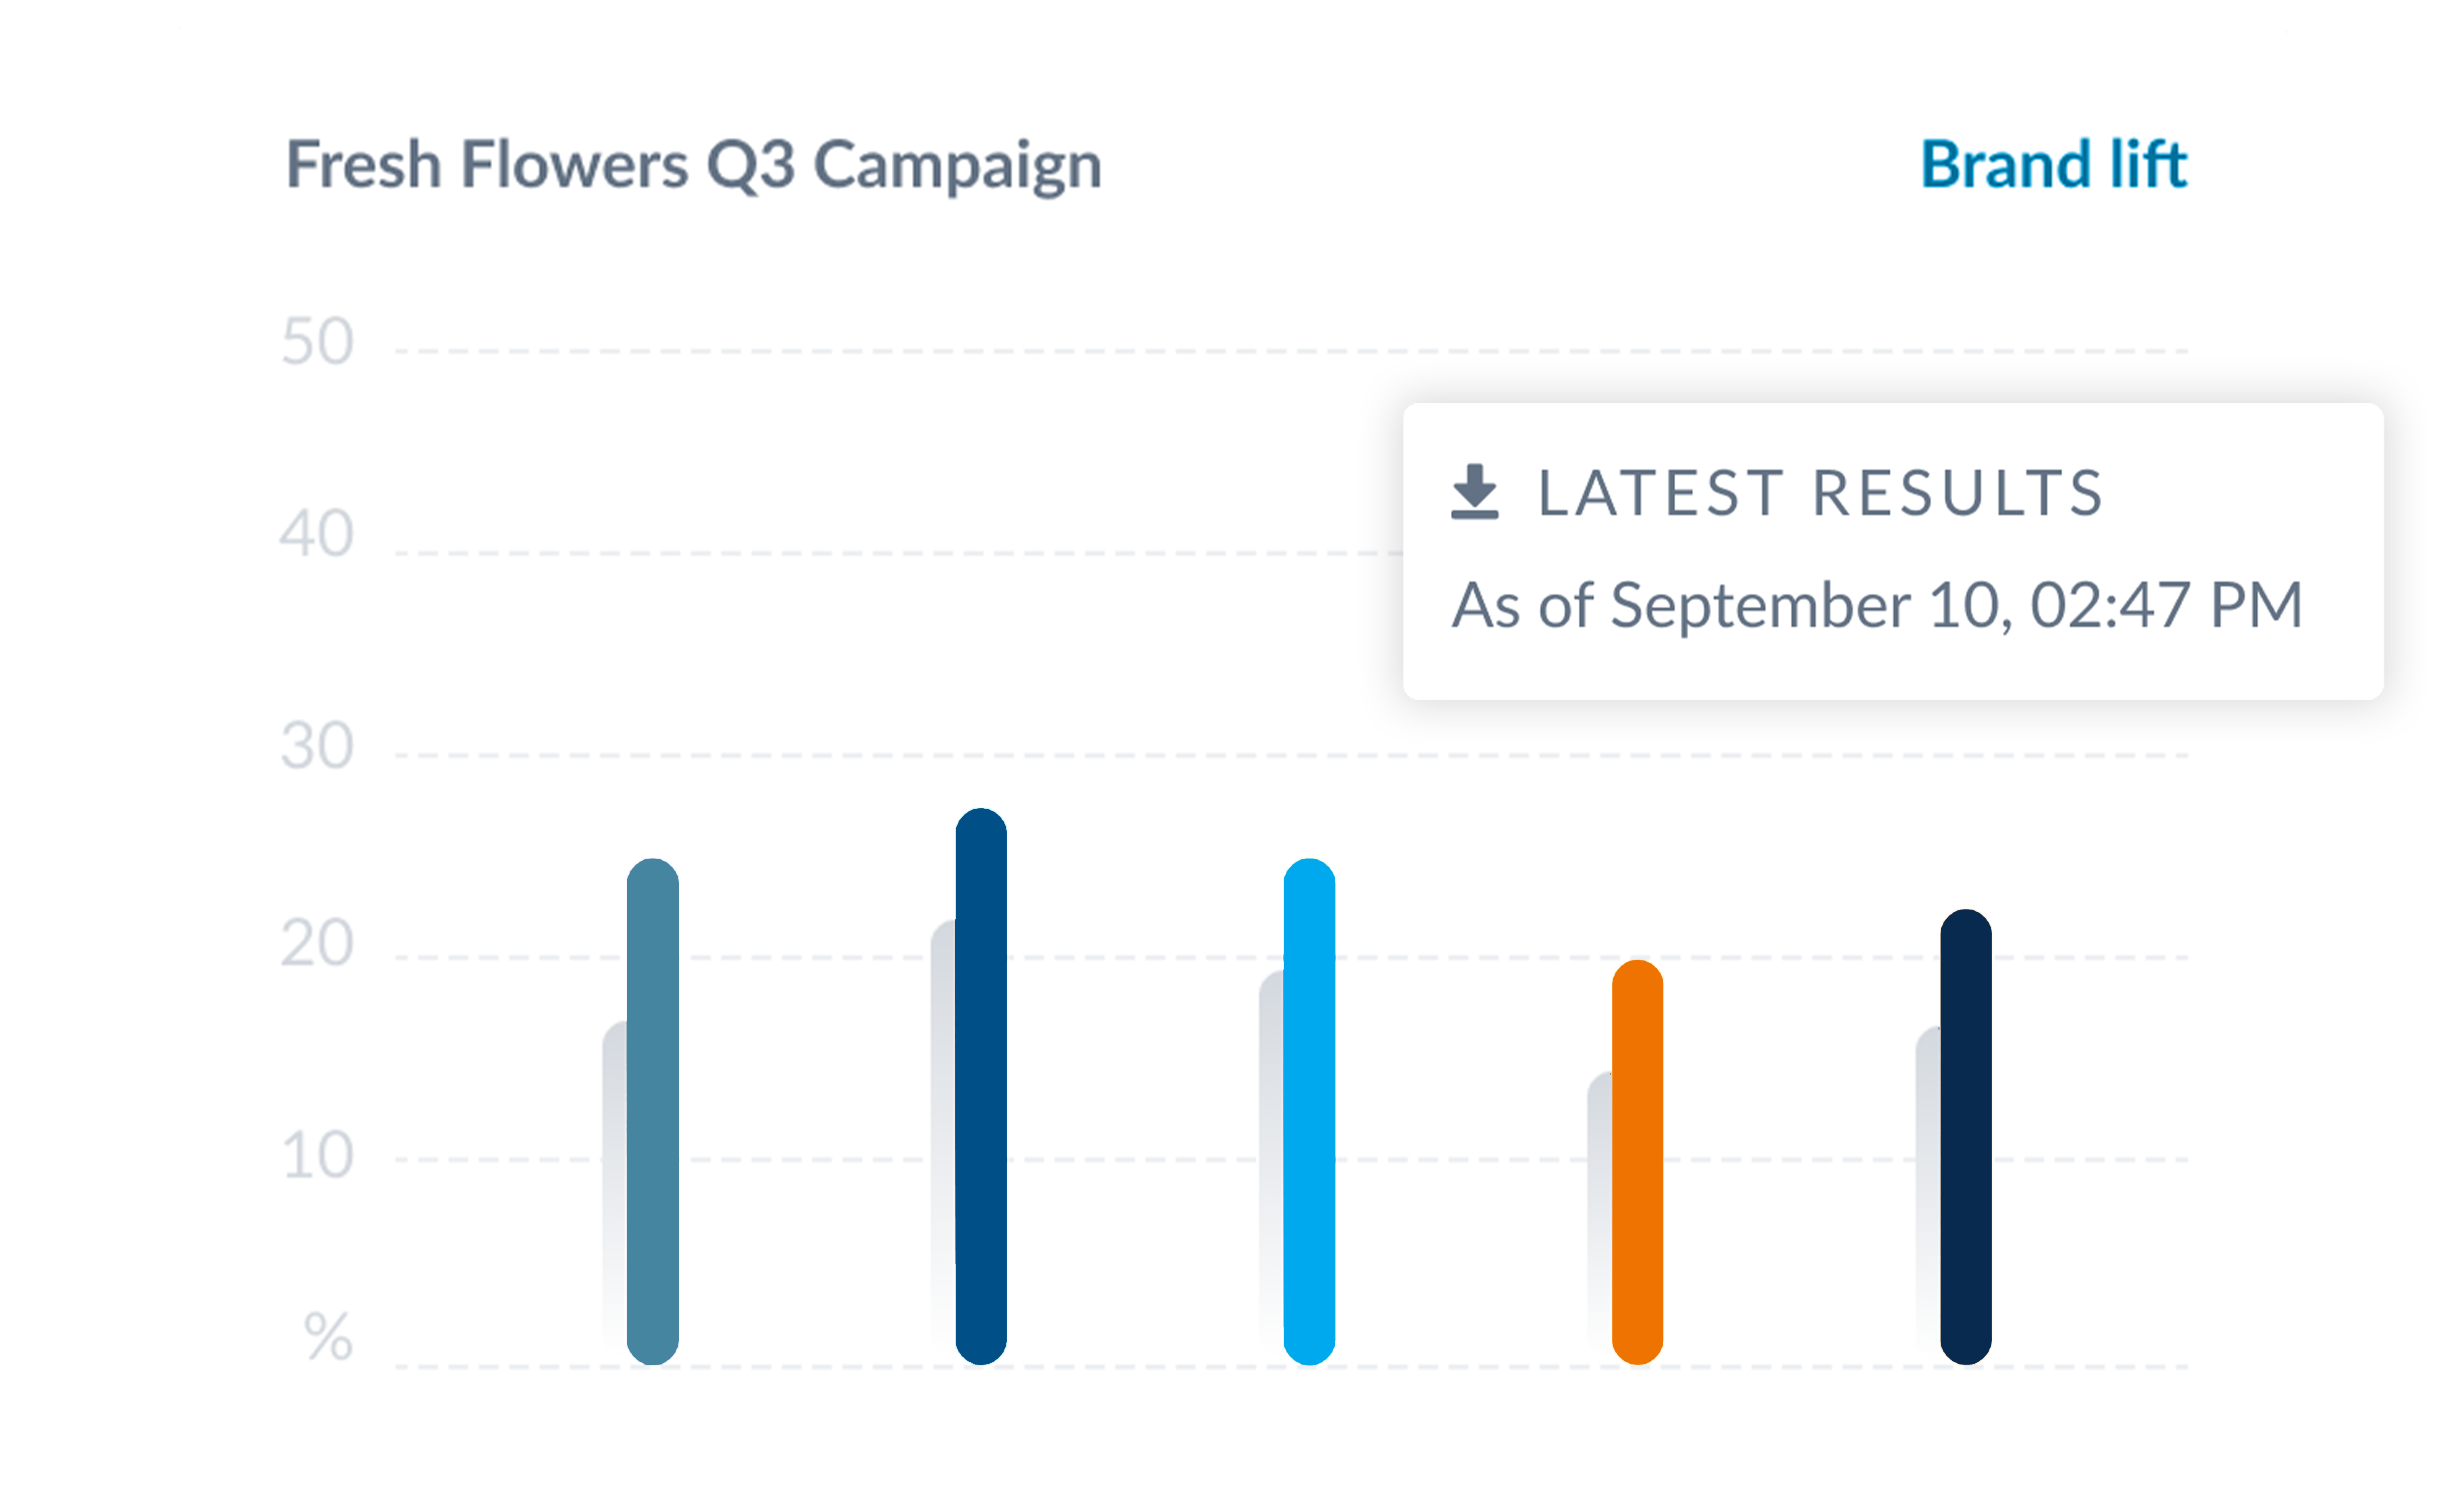
Task: Click the 50 axis label
Action: pyautogui.click(x=317, y=342)
